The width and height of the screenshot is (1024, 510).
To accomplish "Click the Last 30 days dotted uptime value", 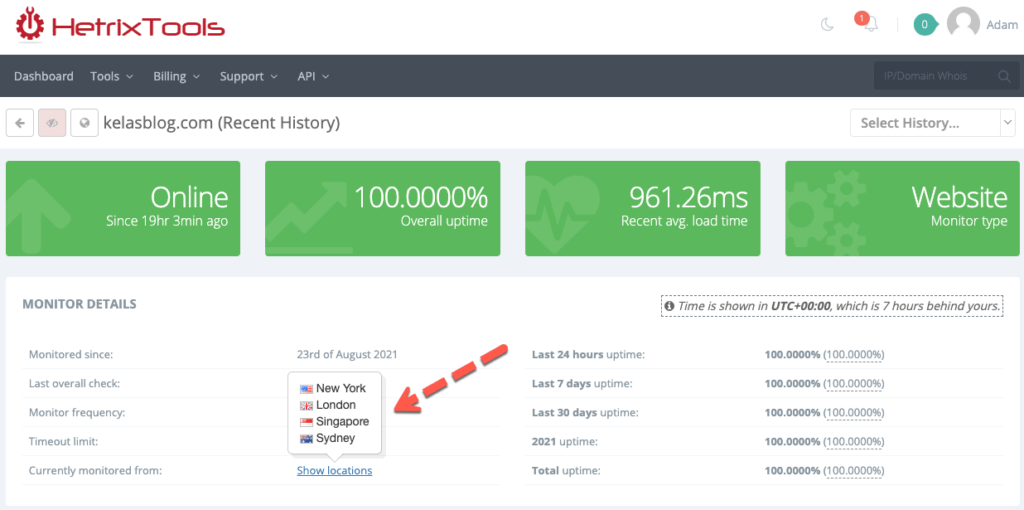I will coord(854,413).
